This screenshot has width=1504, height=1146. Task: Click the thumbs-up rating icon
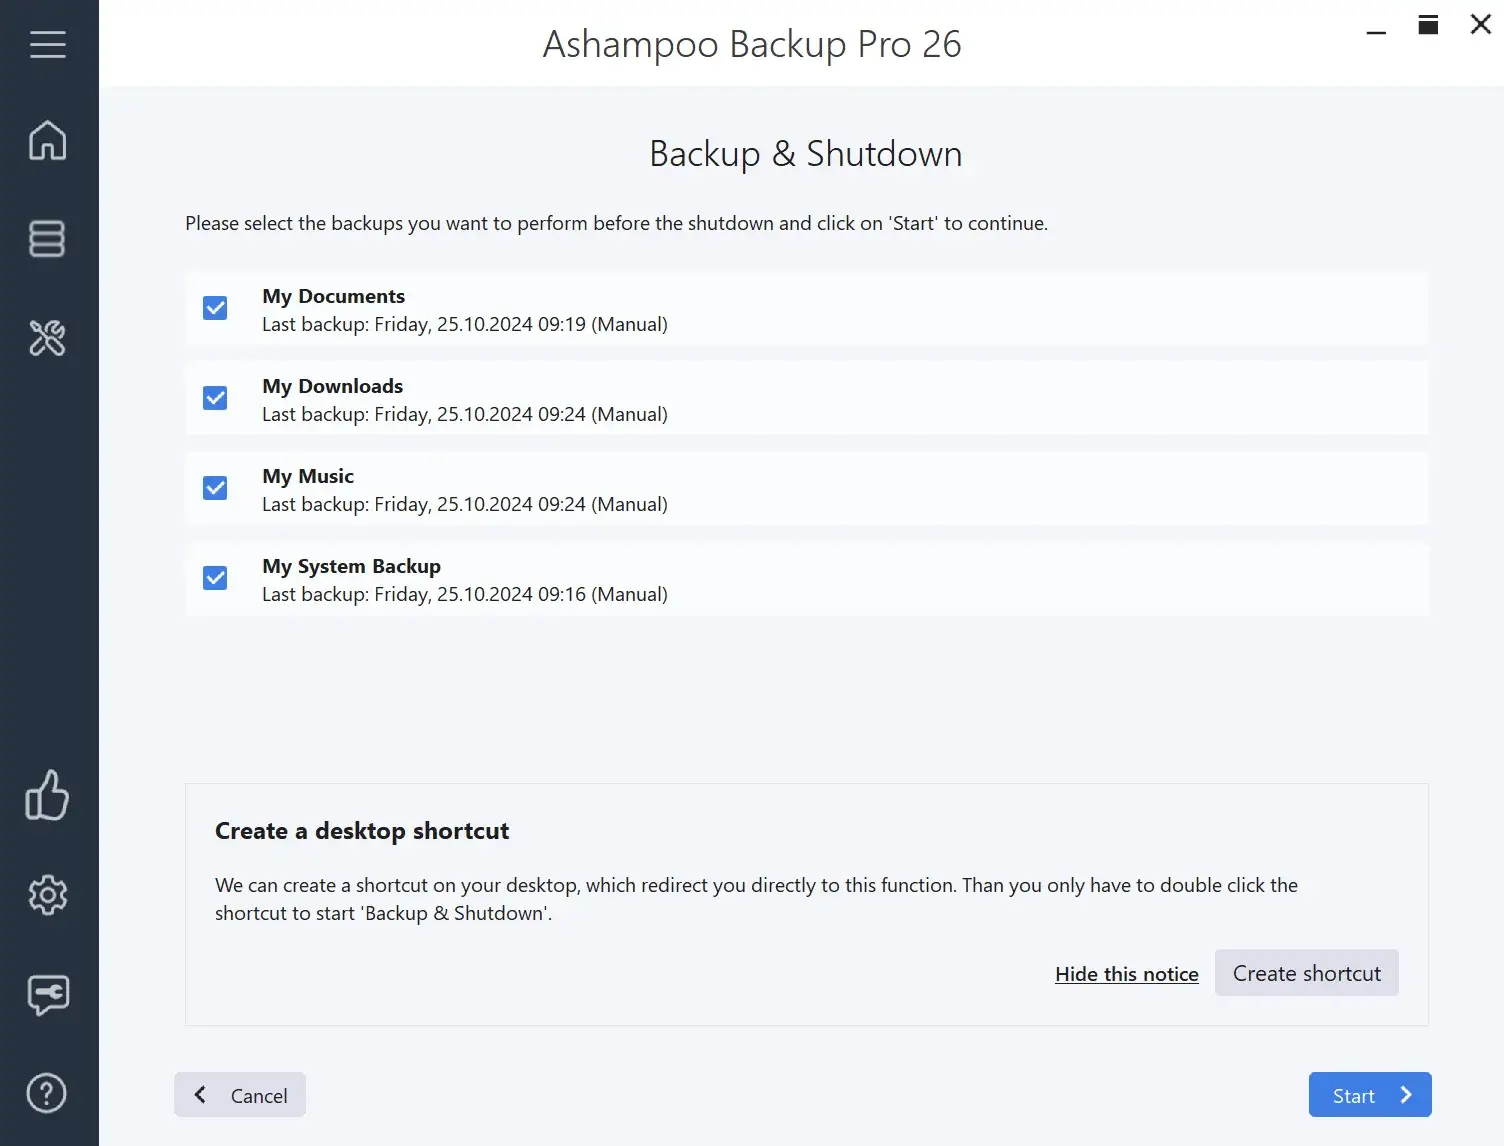[x=48, y=797]
